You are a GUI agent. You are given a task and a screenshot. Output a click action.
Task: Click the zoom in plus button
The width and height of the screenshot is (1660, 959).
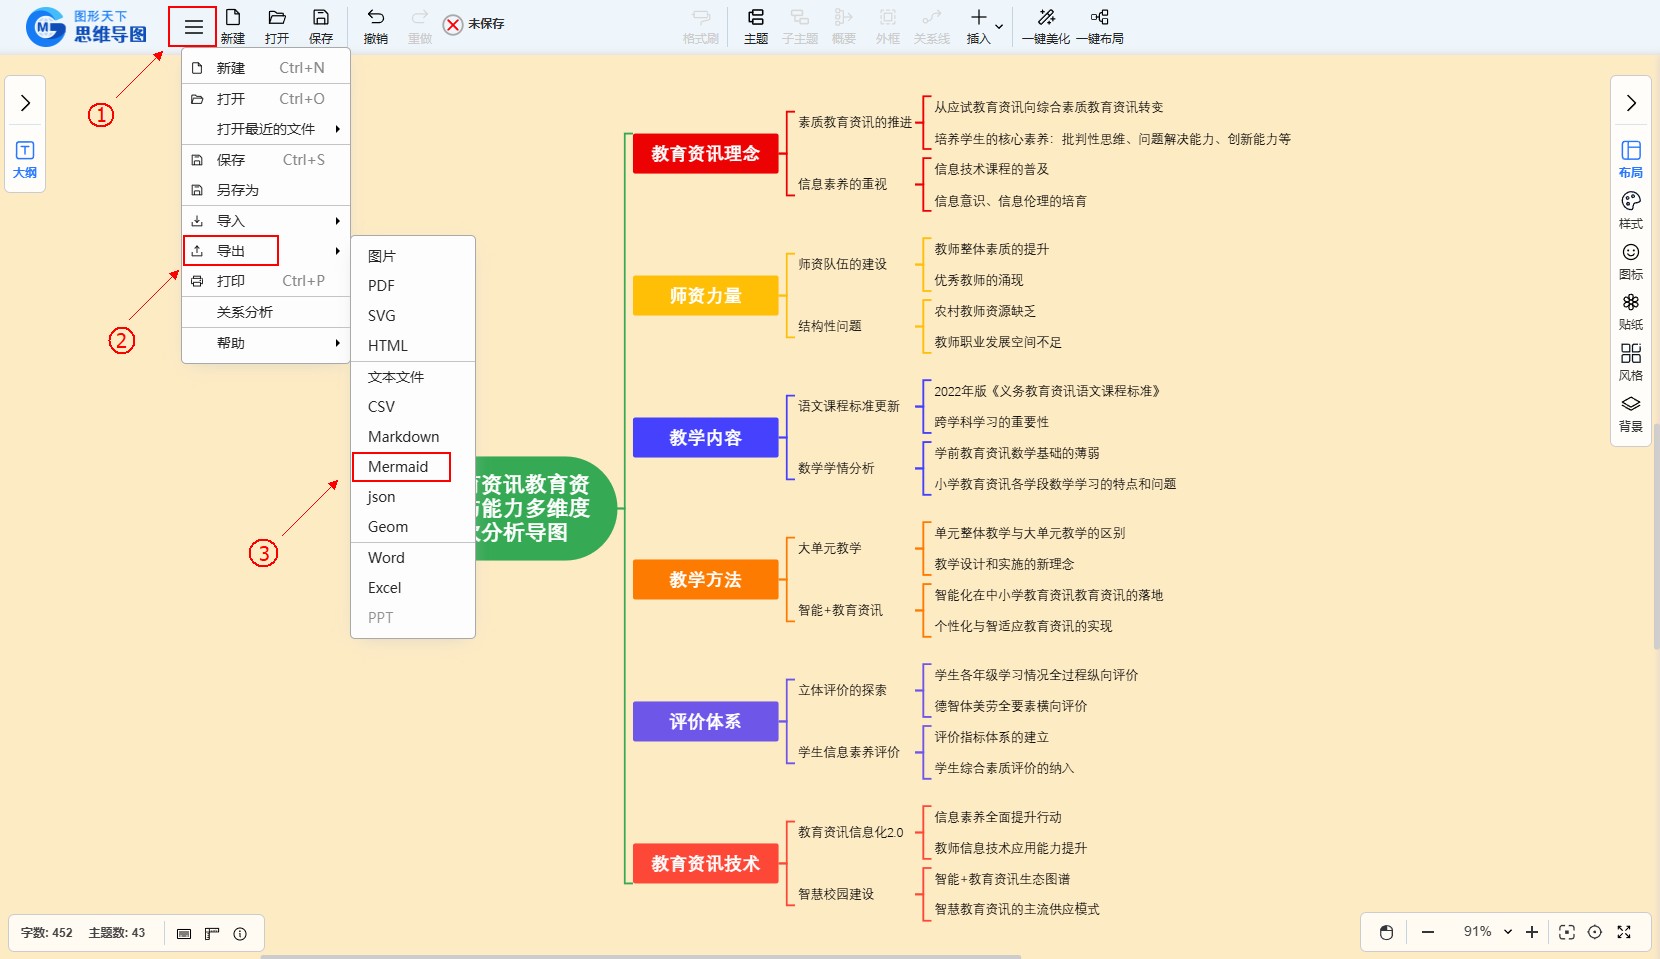1532,932
